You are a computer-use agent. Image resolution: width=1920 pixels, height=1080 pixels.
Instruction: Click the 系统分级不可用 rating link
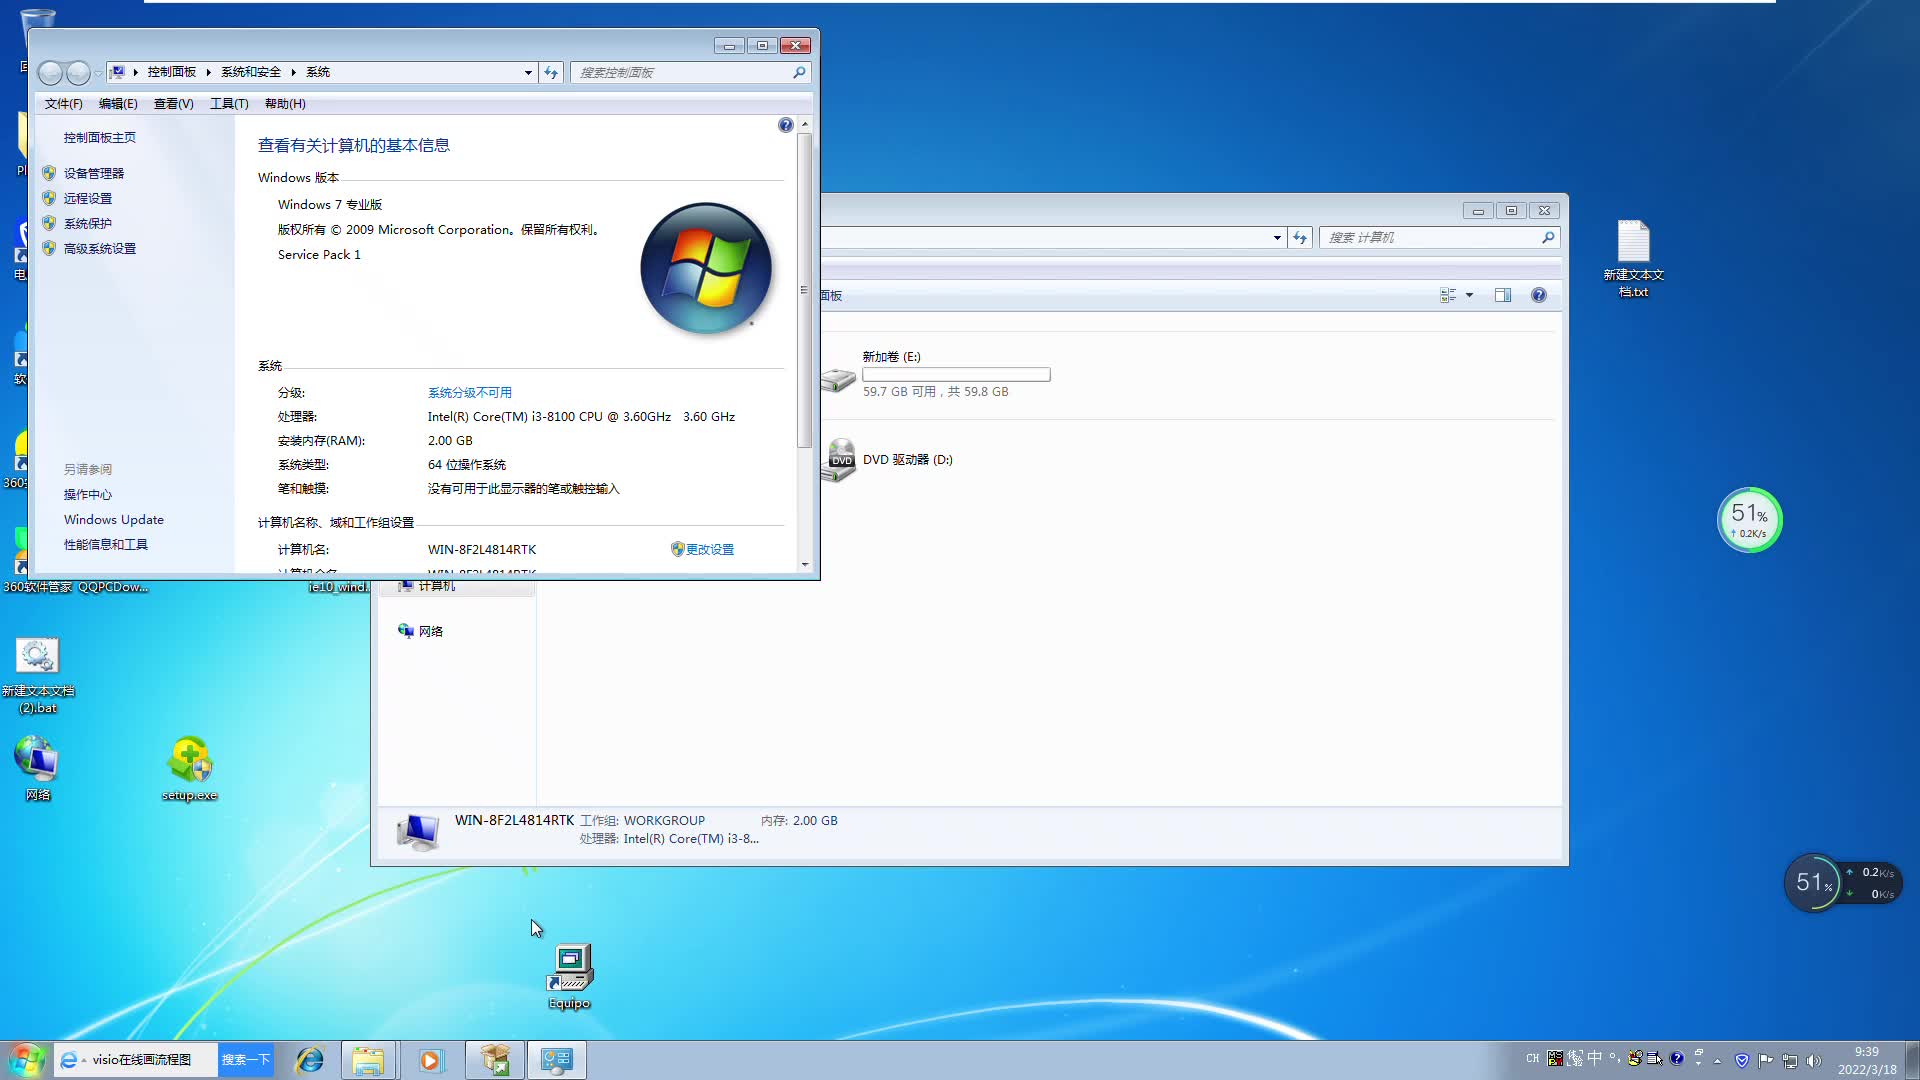[x=470, y=392]
